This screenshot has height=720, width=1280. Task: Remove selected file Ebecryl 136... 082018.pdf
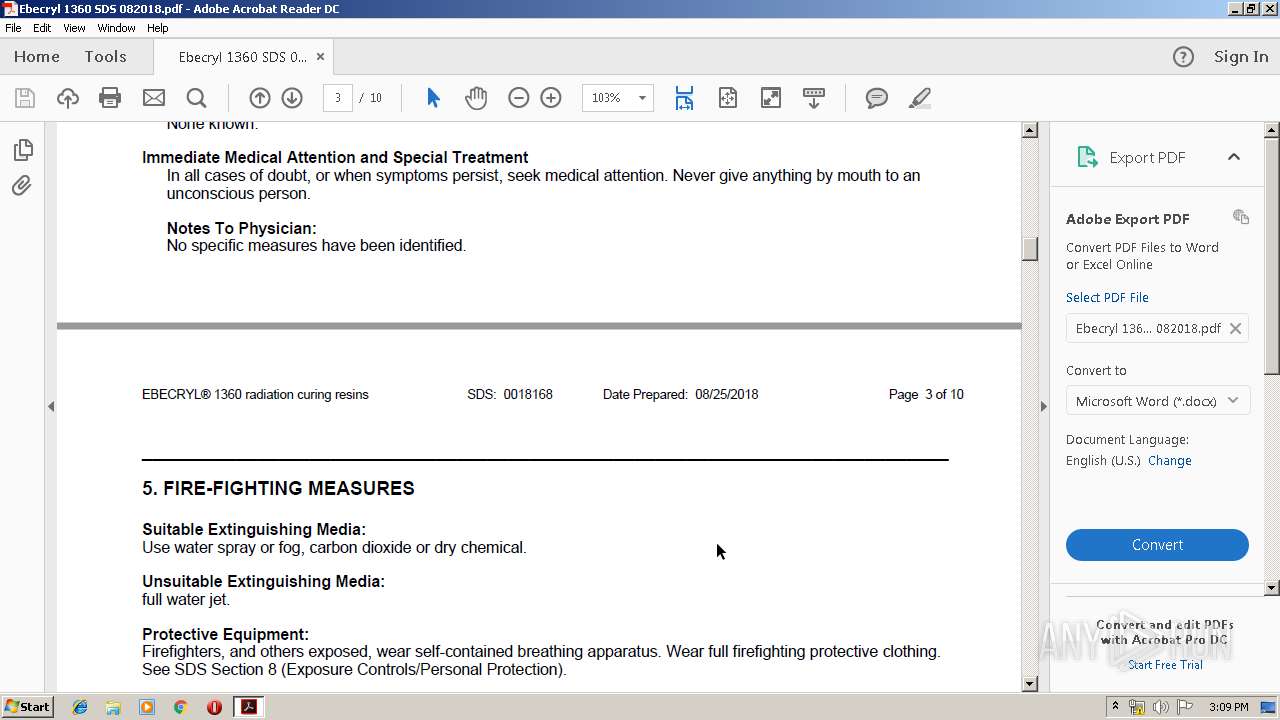1235,328
